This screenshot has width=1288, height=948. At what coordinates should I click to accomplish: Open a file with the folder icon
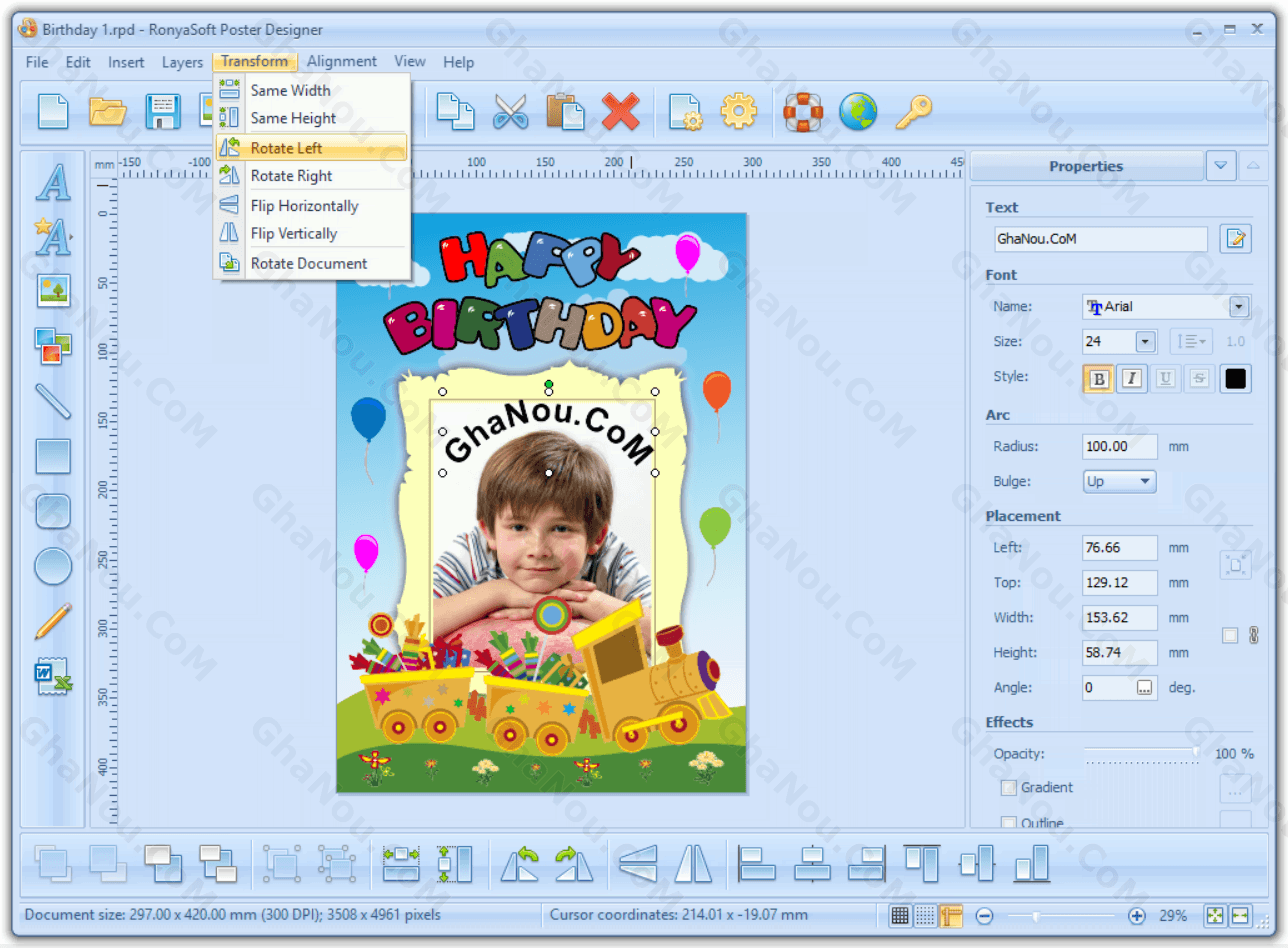pyautogui.click(x=108, y=110)
